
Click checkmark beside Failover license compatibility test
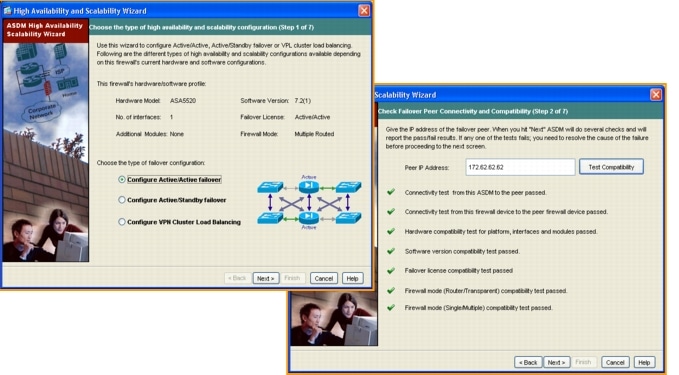click(x=391, y=271)
